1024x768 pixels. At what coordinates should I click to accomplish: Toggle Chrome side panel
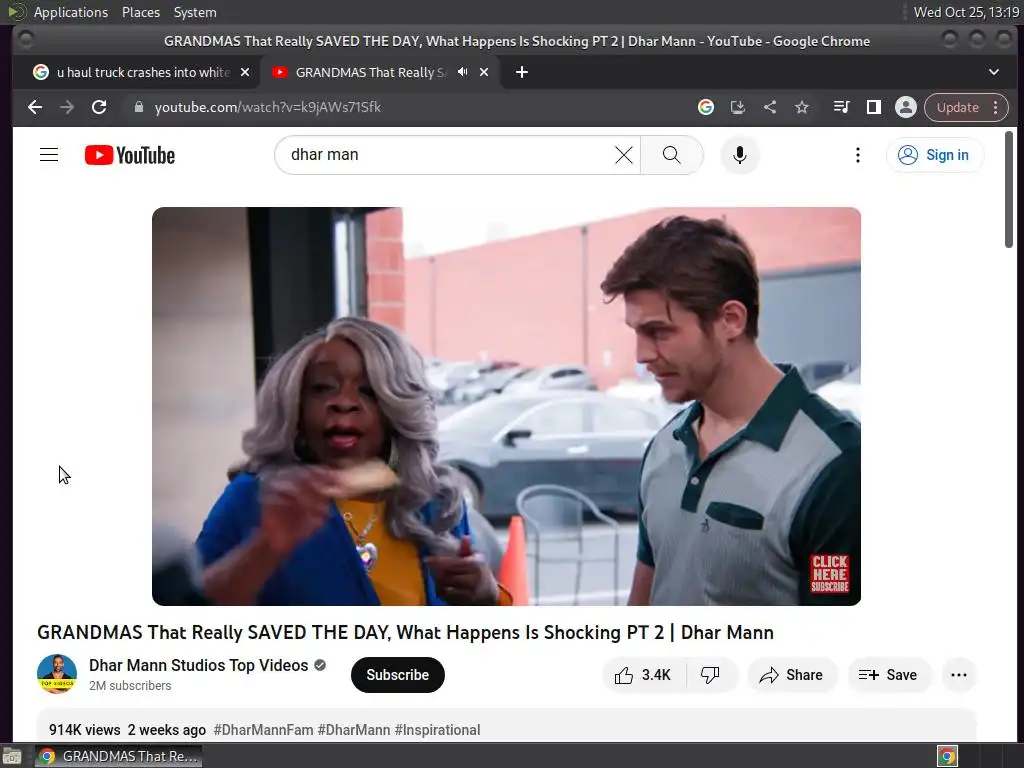pyautogui.click(x=873, y=107)
